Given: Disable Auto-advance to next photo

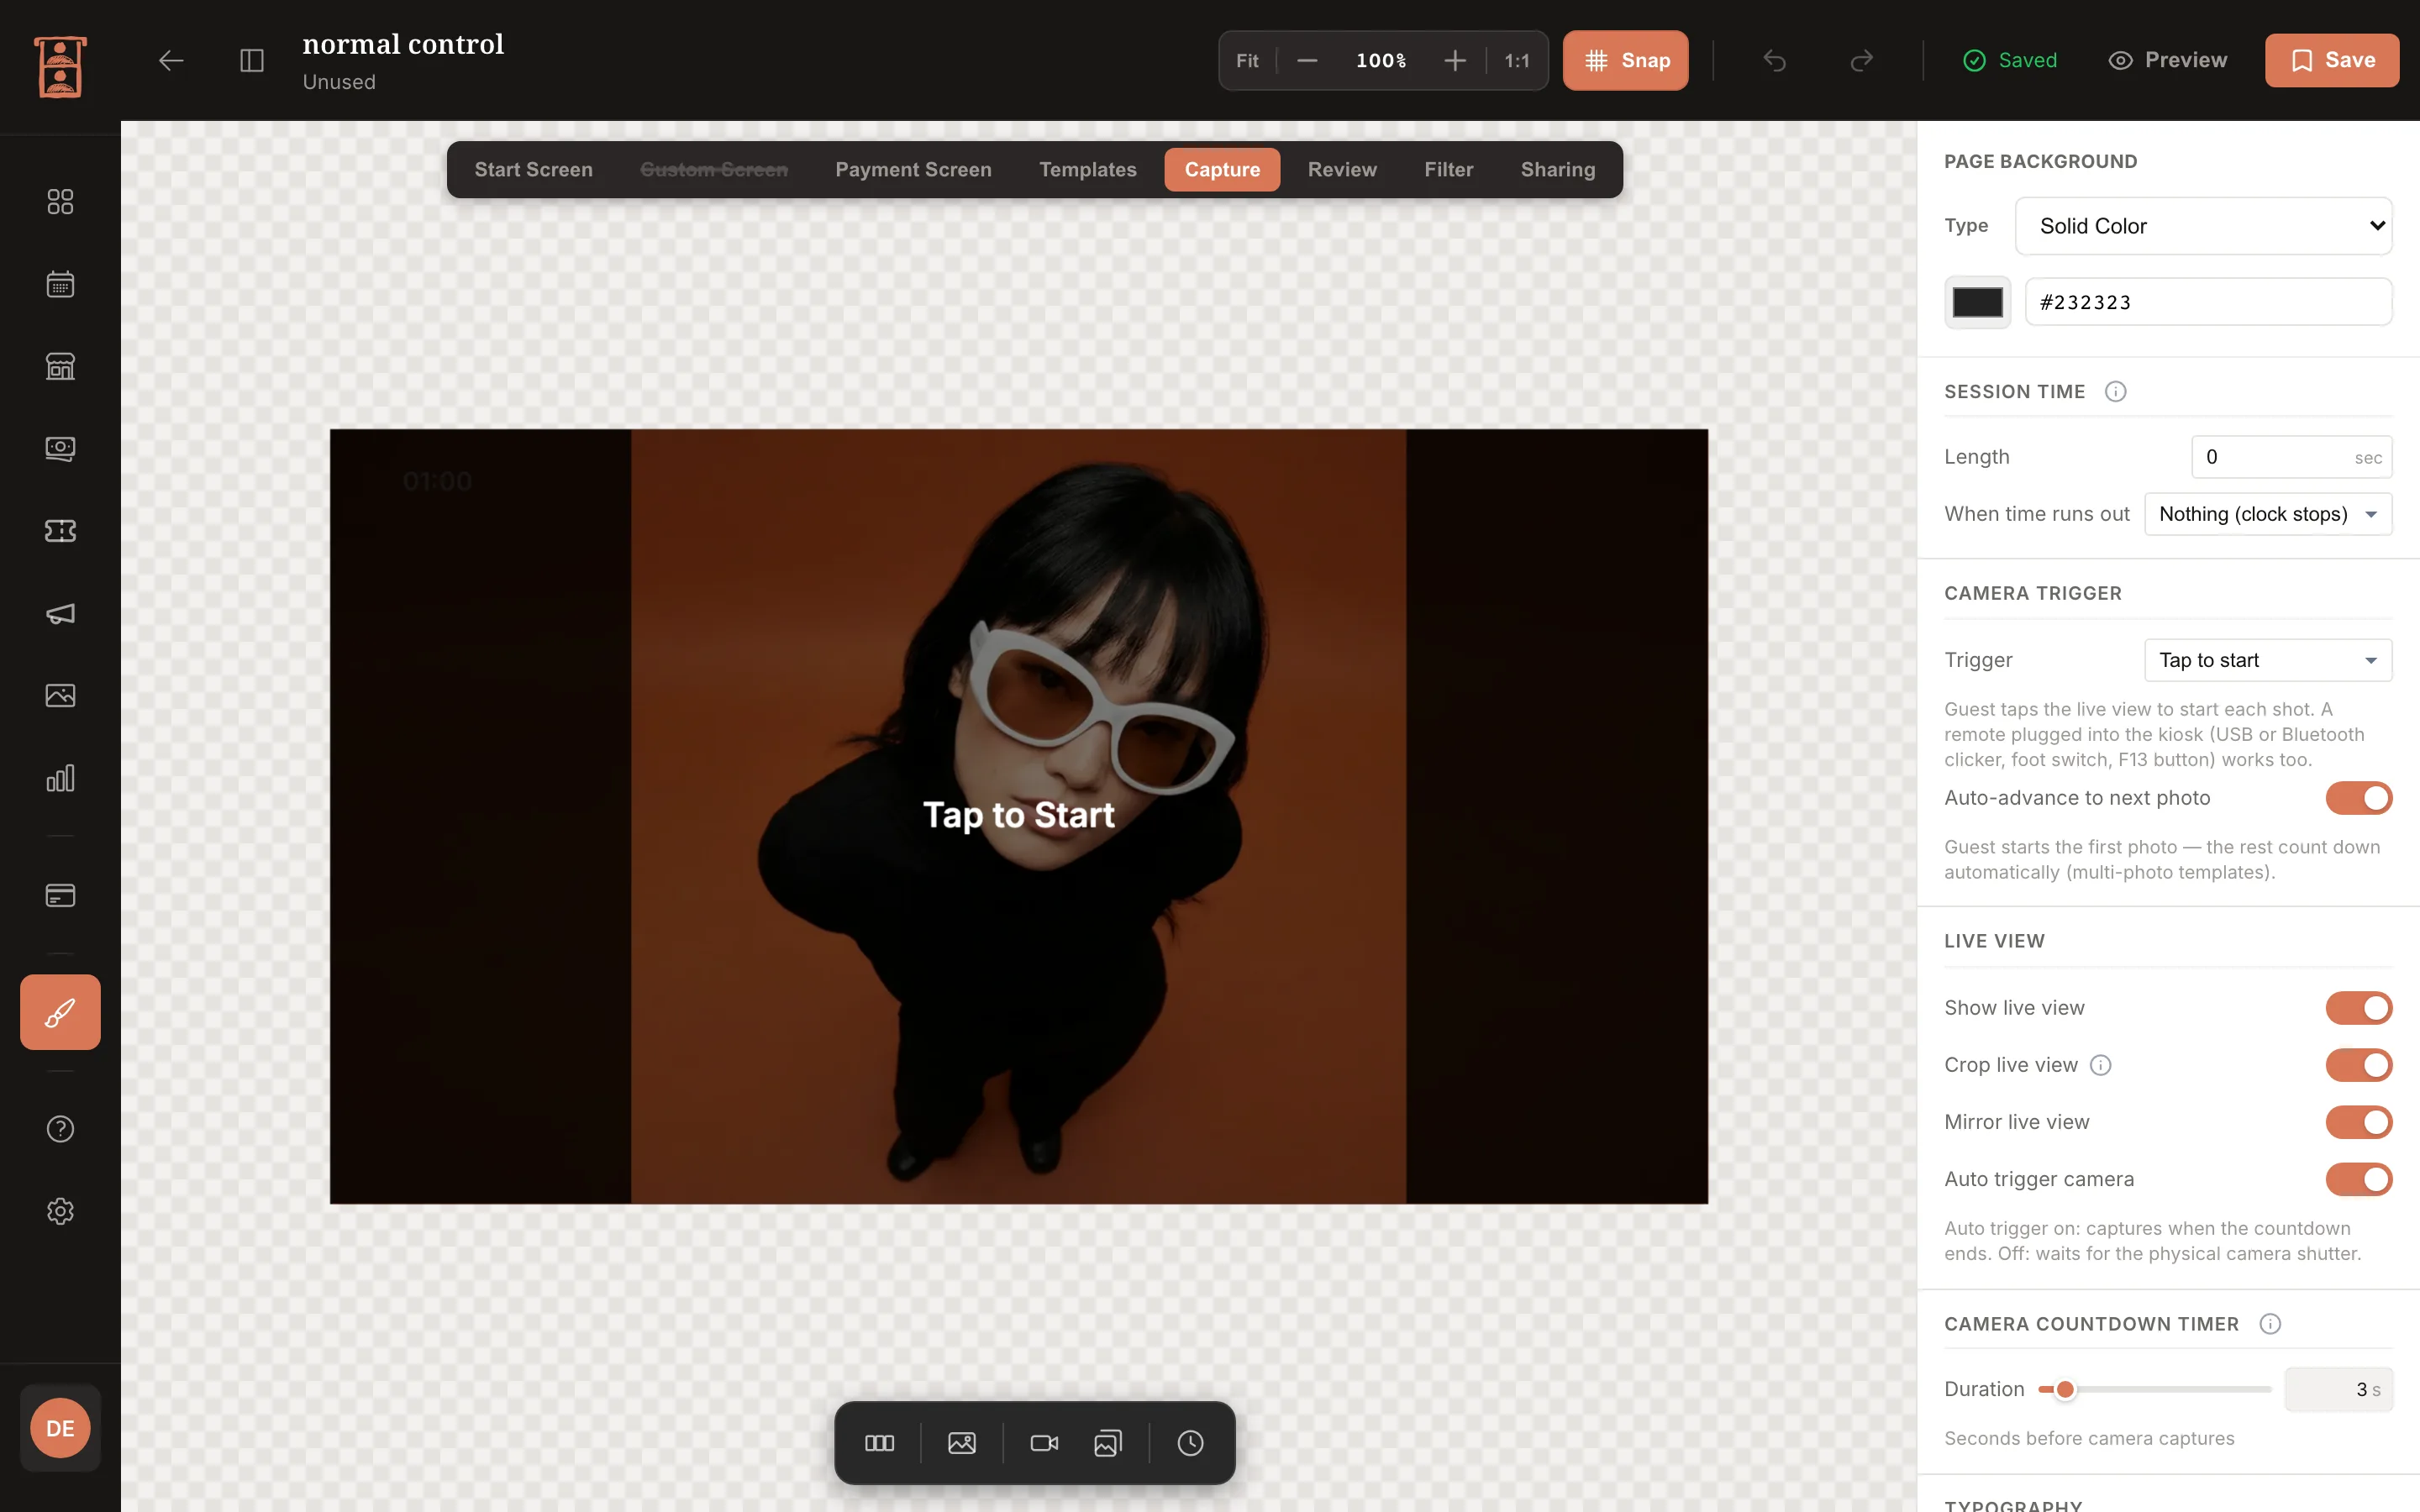Looking at the screenshot, I should point(2358,798).
